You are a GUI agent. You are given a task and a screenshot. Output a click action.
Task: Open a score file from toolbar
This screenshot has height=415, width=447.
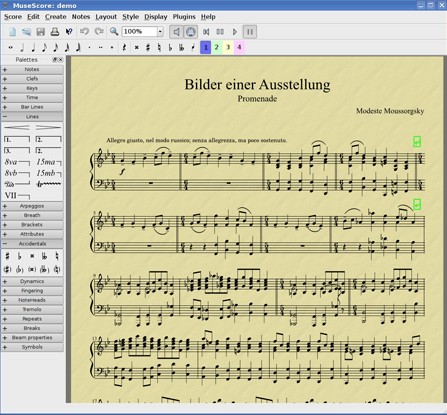coord(26,32)
